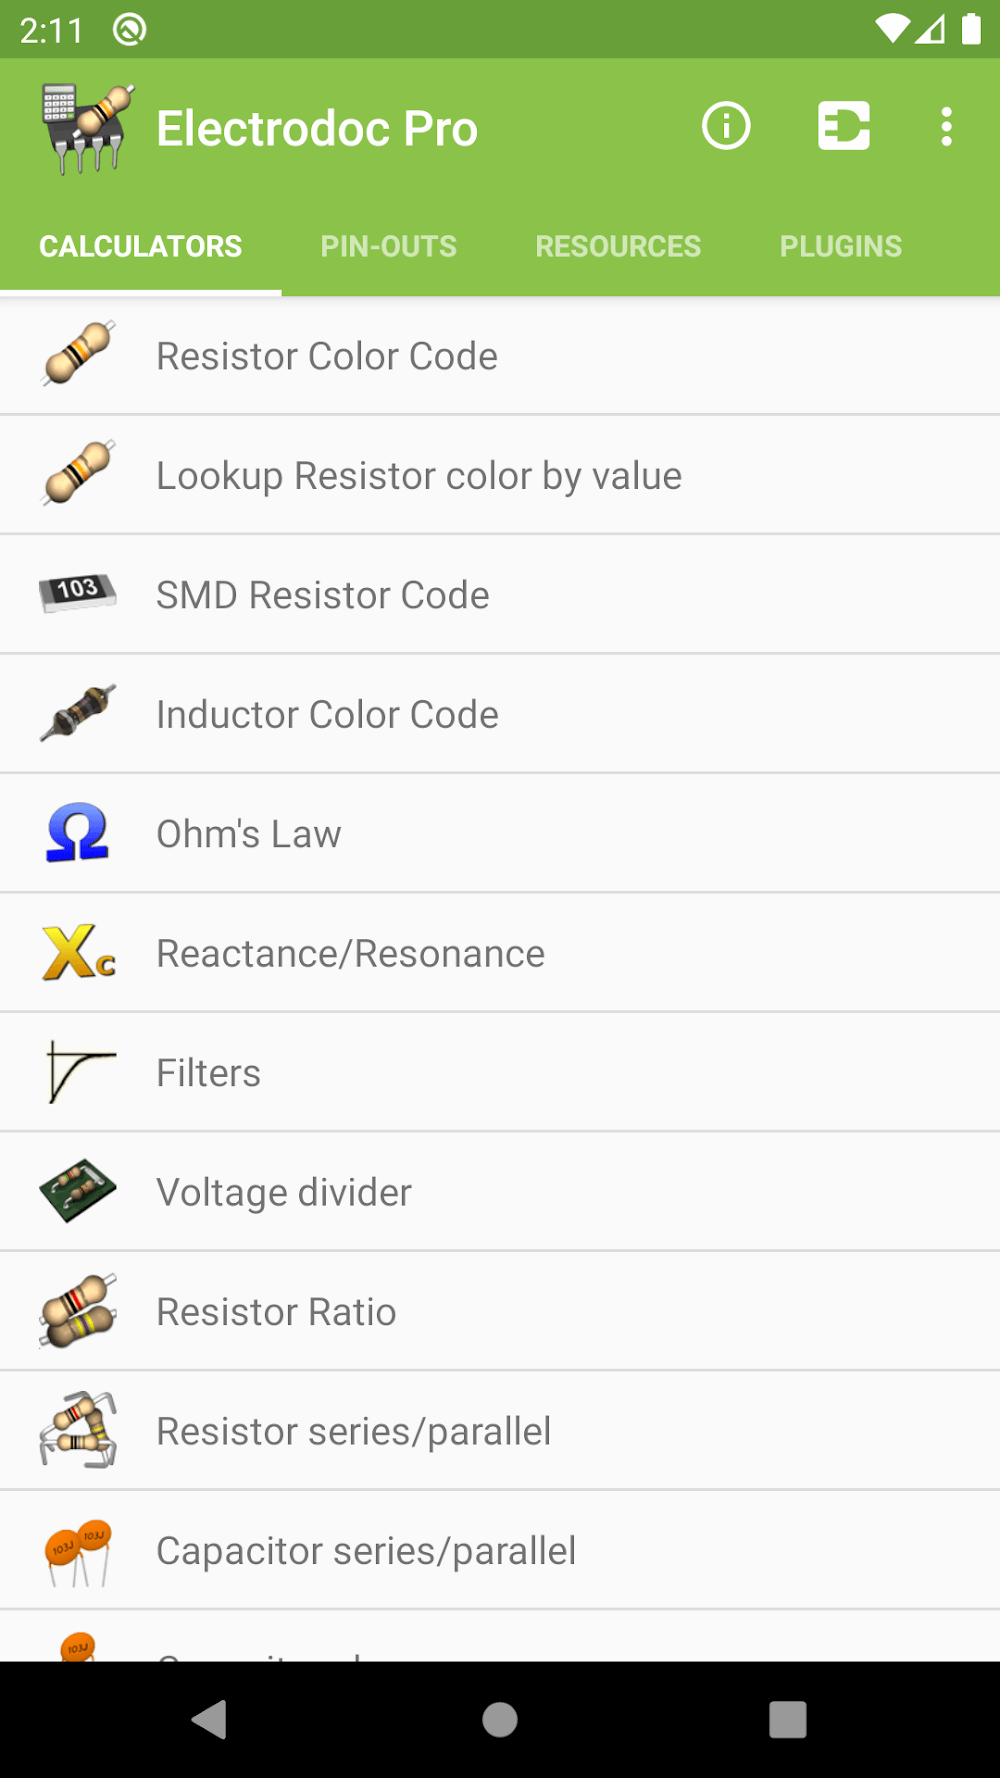The image size is (1000, 1778).
Task: Open Resistor Color Code calculator
Action: pos(327,356)
